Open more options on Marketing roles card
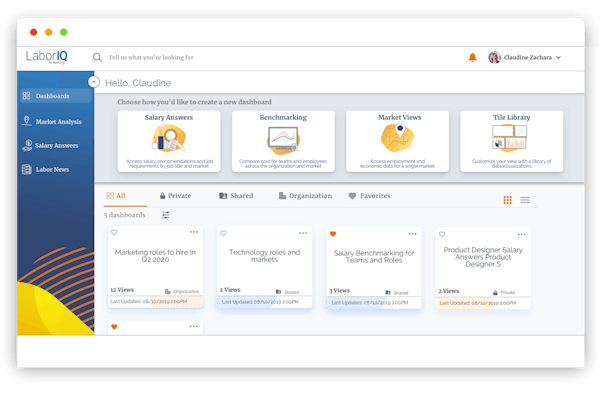 [194, 232]
